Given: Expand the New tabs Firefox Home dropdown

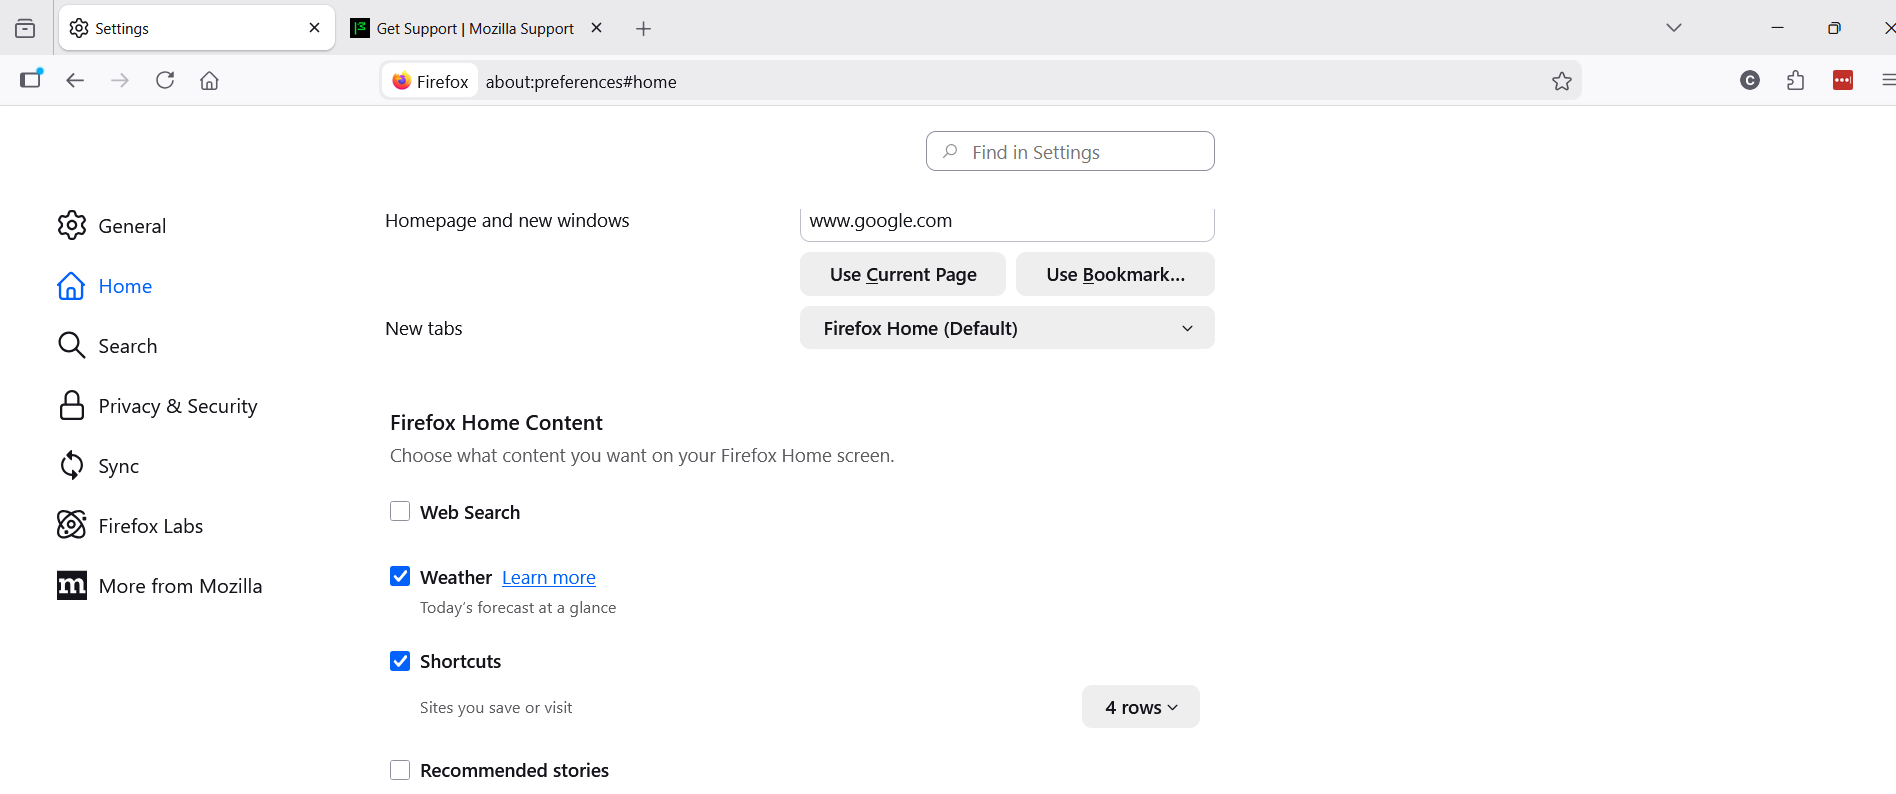Looking at the screenshot, I should point(1006,328).
